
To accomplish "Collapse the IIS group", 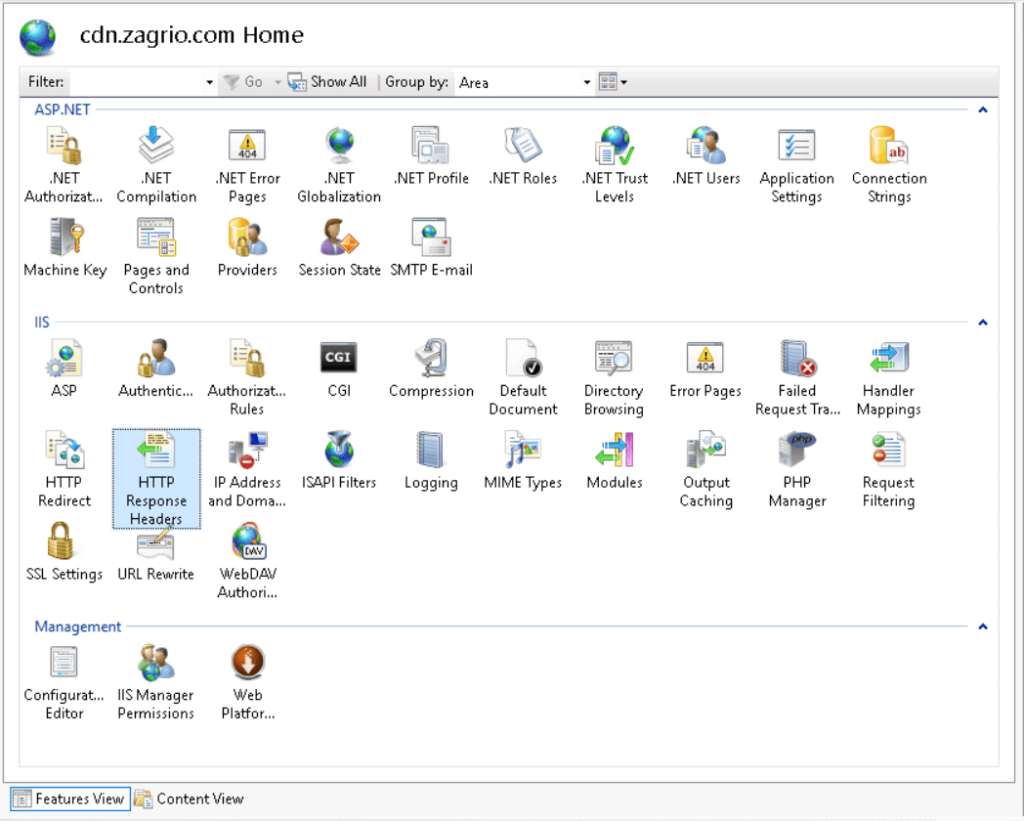I will coord(983,322).
